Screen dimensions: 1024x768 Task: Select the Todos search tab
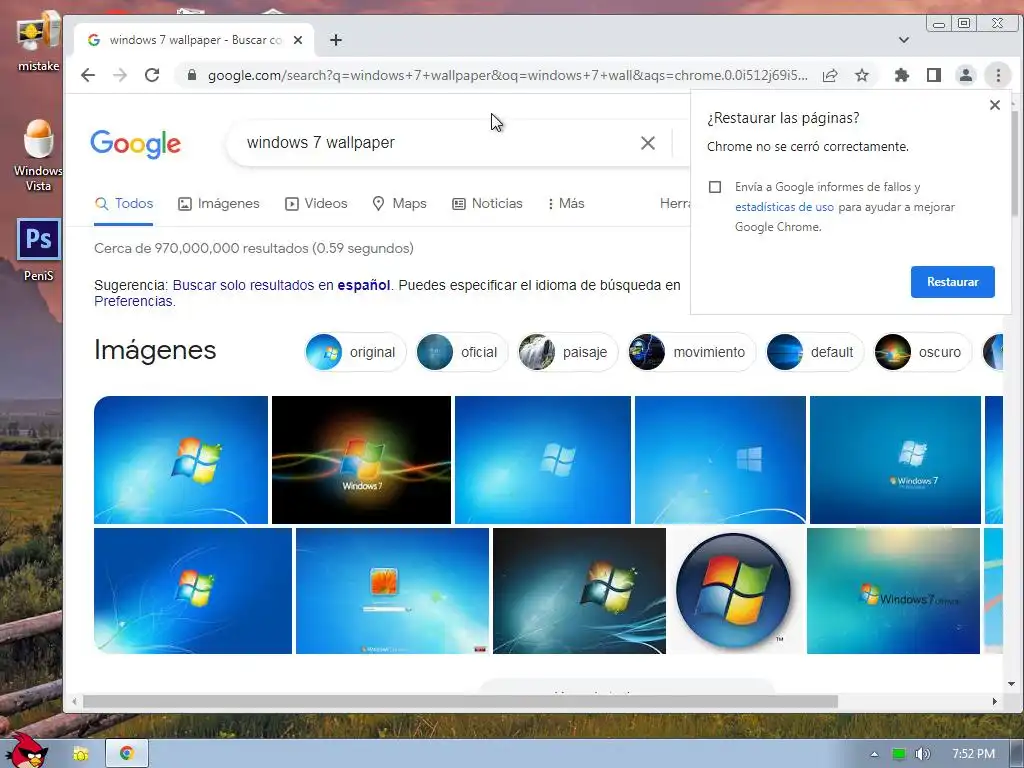click(x=123, y=203)
